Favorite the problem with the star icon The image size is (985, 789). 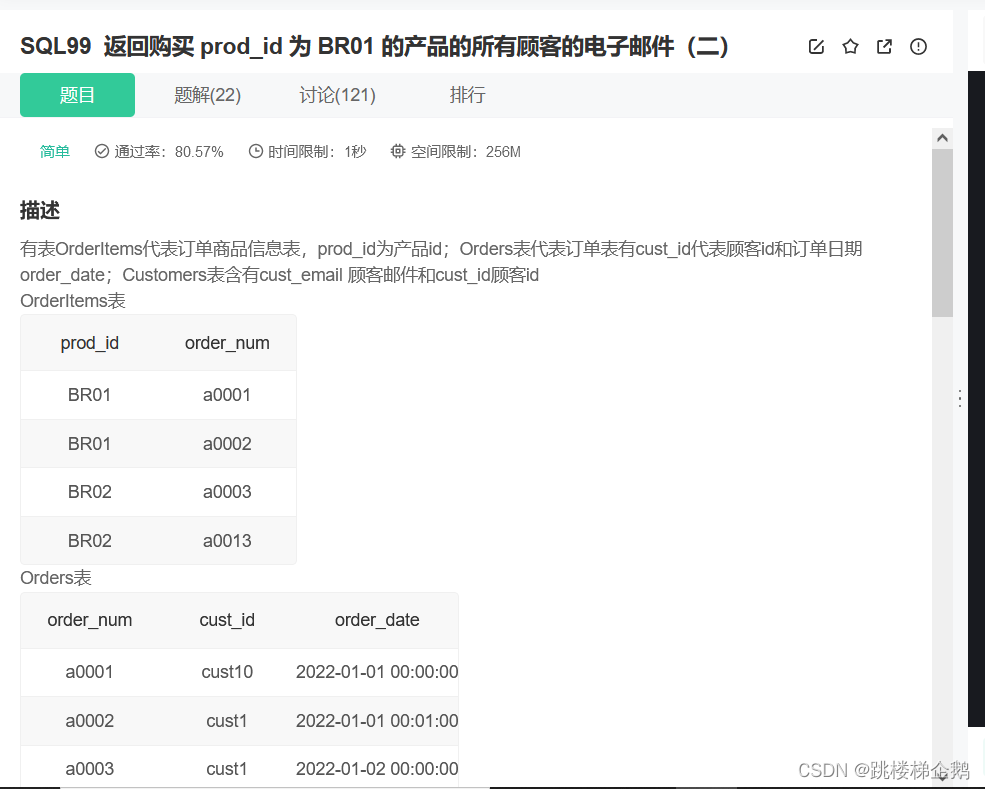[x=850, y=46]
